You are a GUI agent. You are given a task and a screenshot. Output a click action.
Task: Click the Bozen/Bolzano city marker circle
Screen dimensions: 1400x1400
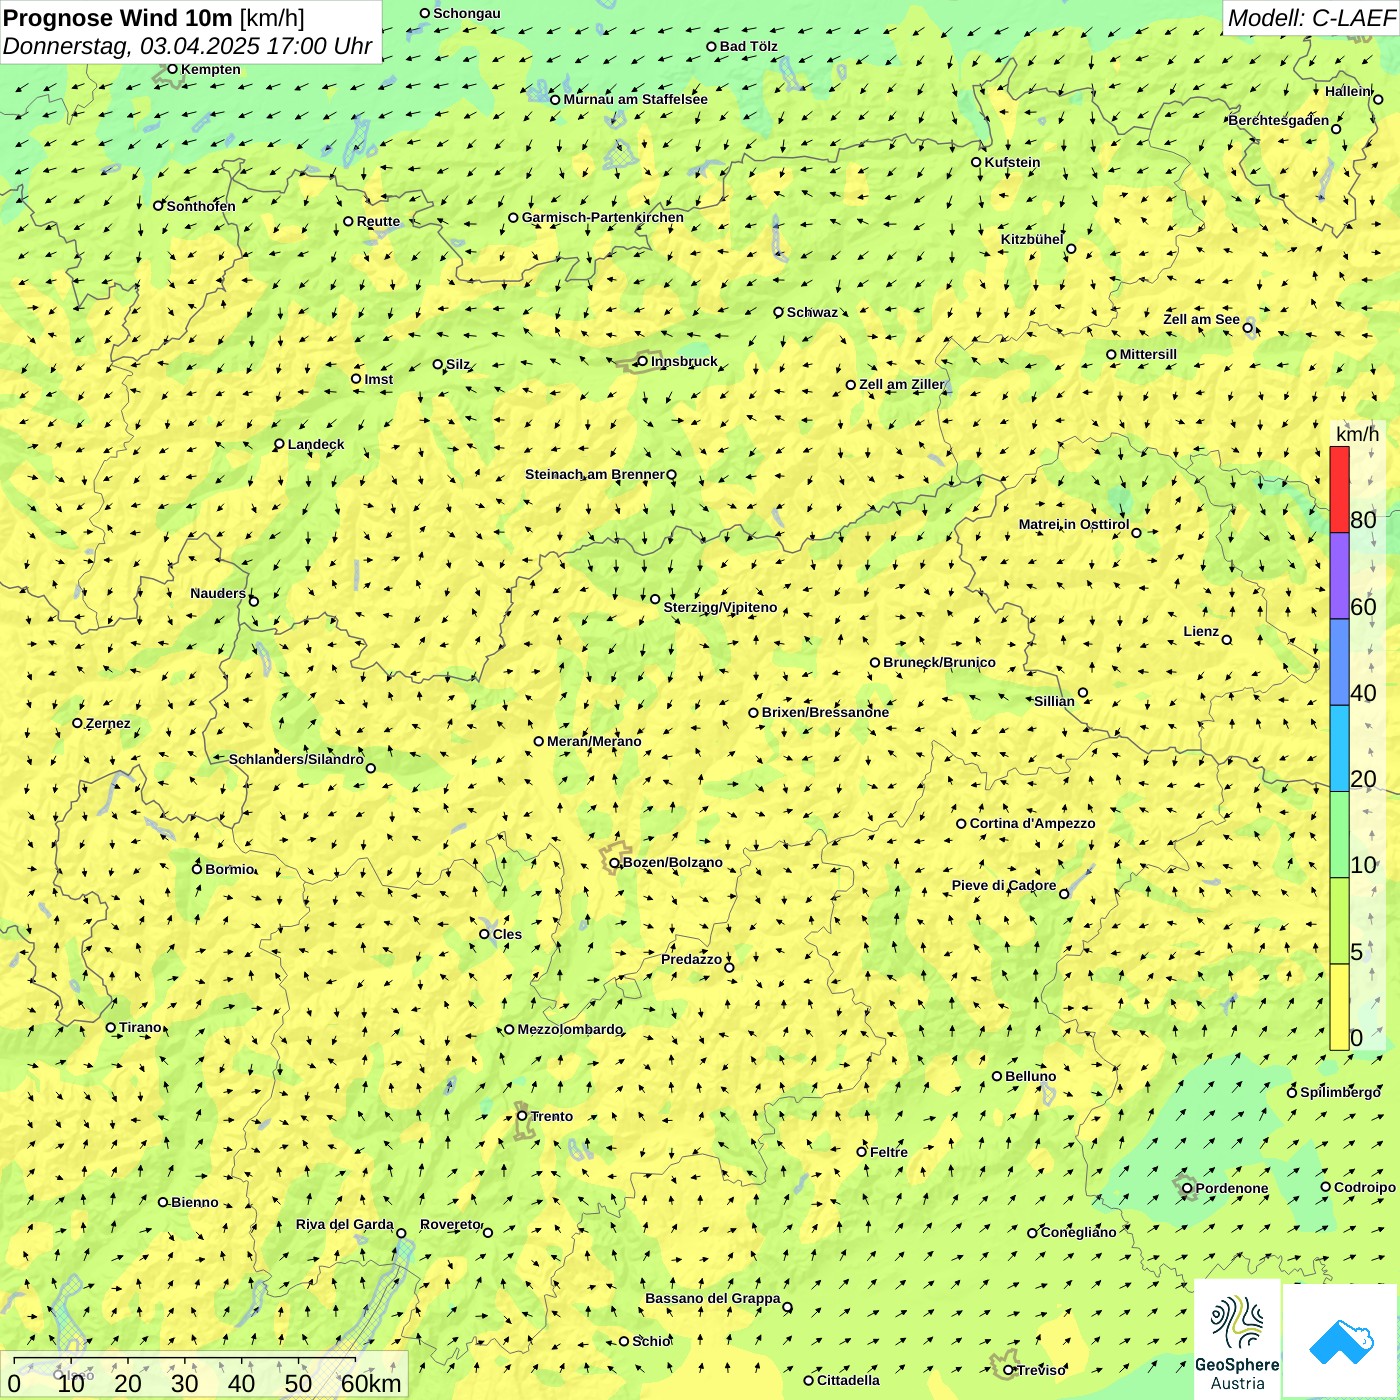pos(614,862)
